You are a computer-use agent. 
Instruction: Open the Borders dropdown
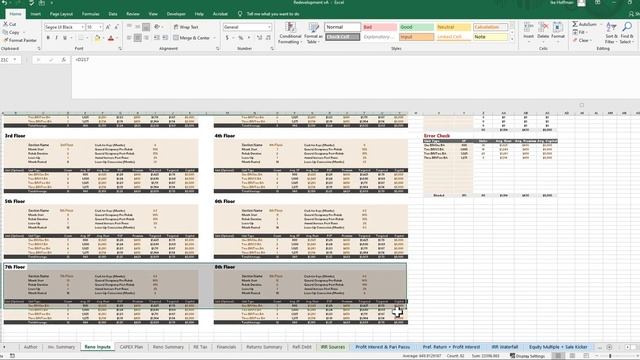coord(87,38)
